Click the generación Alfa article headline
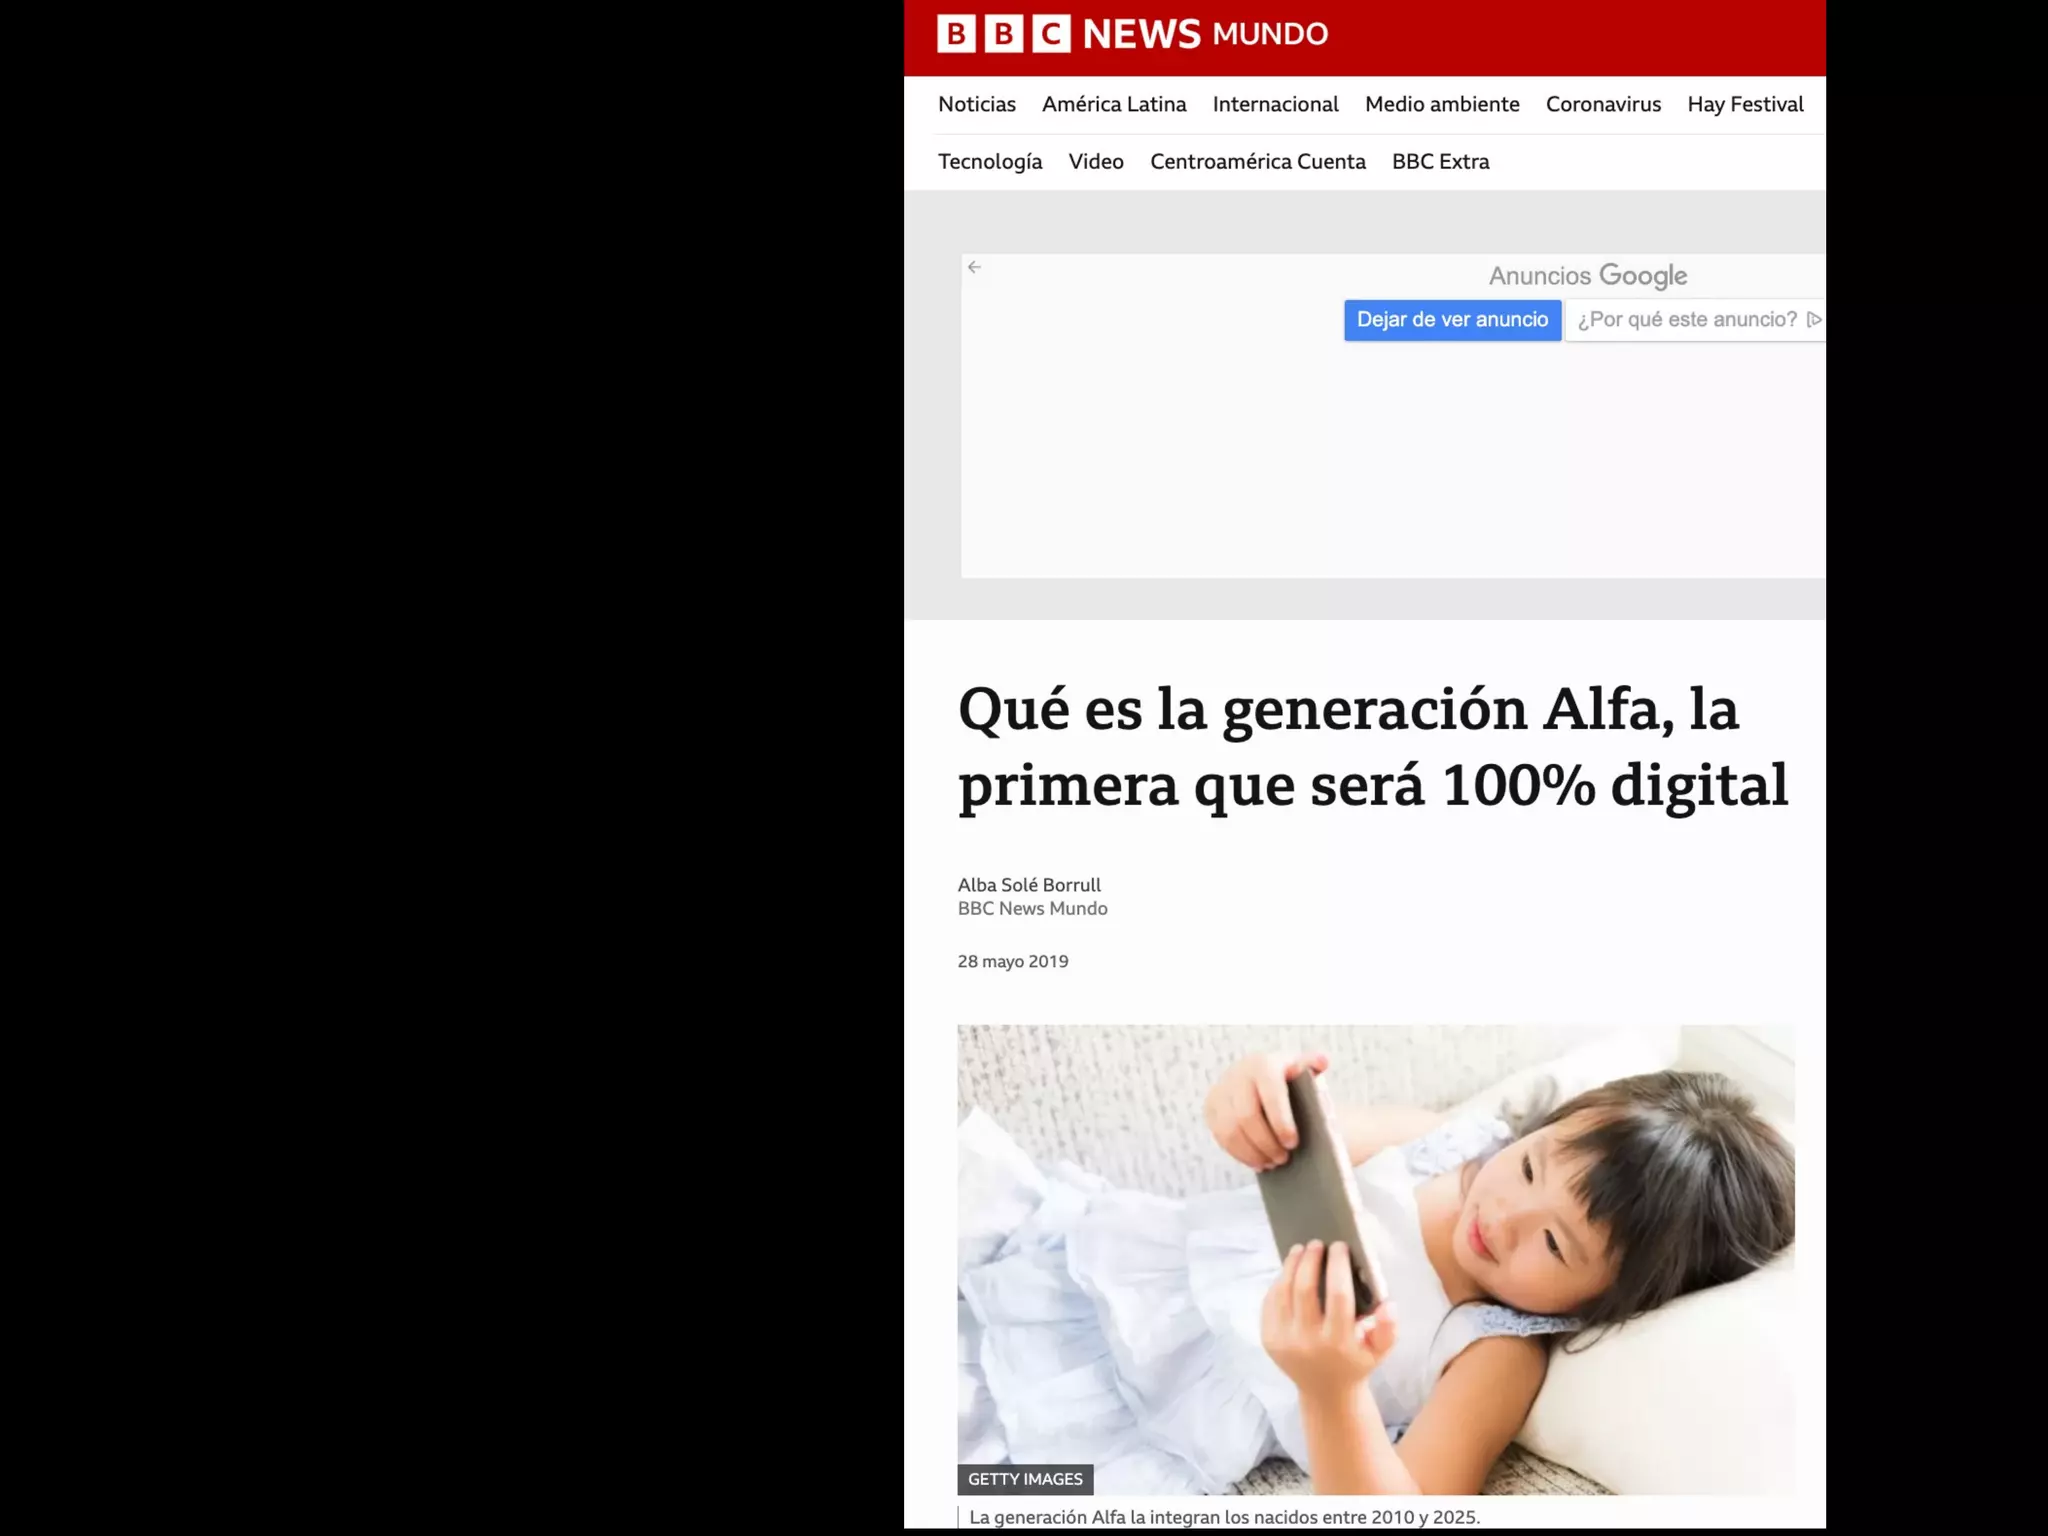Screen dimensions: 2048x1536 1372,747
